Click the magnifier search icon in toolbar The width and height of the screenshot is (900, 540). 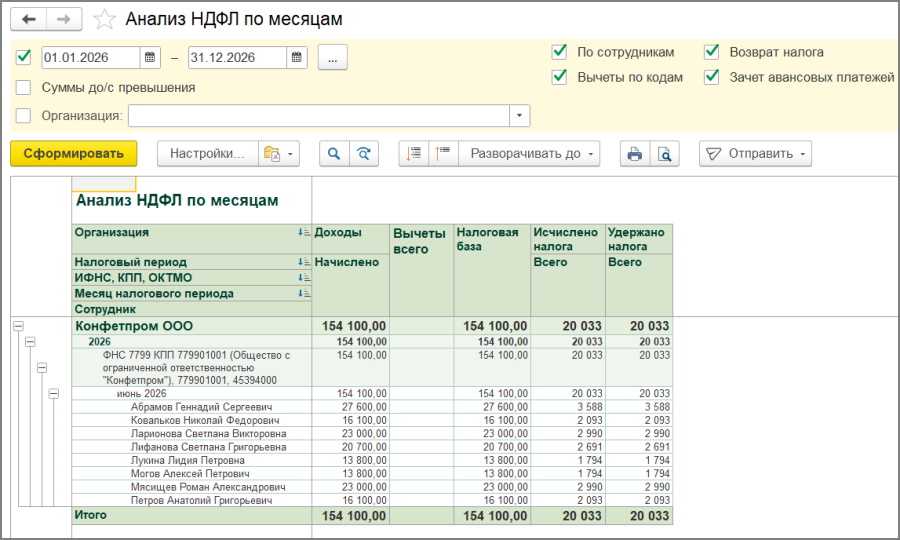click(334, 154)
